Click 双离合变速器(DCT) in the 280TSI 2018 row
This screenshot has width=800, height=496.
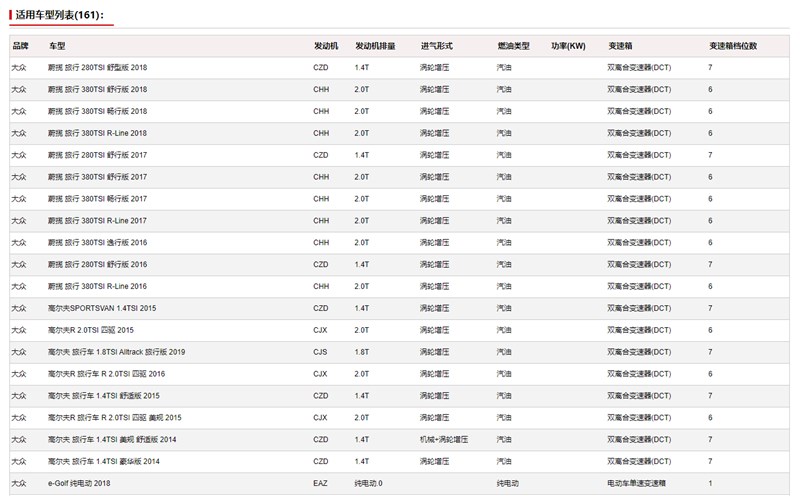(639, 67)
